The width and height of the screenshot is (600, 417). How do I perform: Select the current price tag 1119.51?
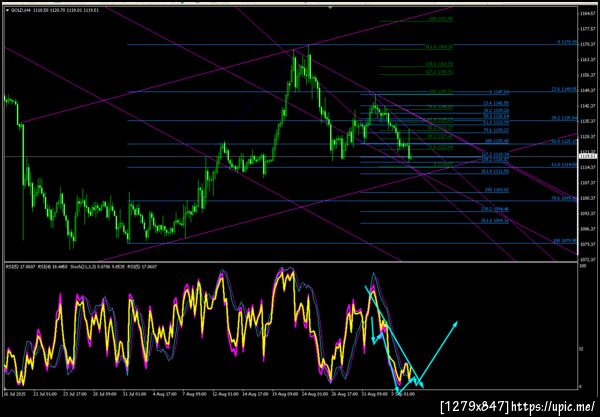click(x=587, y=156)
